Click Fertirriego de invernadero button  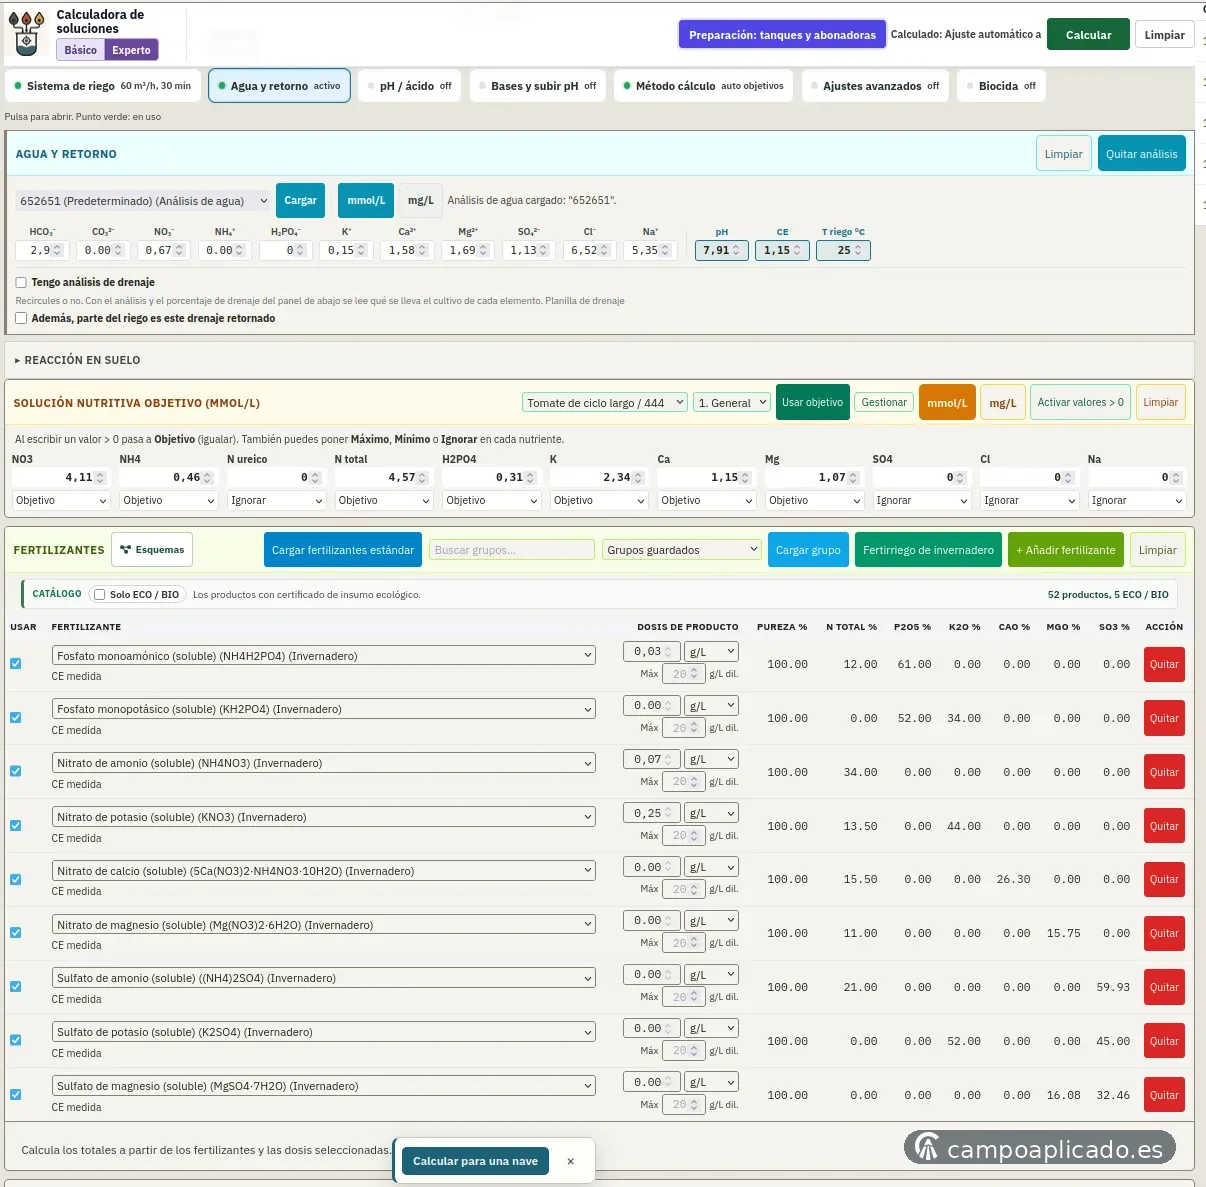(x=928, y=550)
